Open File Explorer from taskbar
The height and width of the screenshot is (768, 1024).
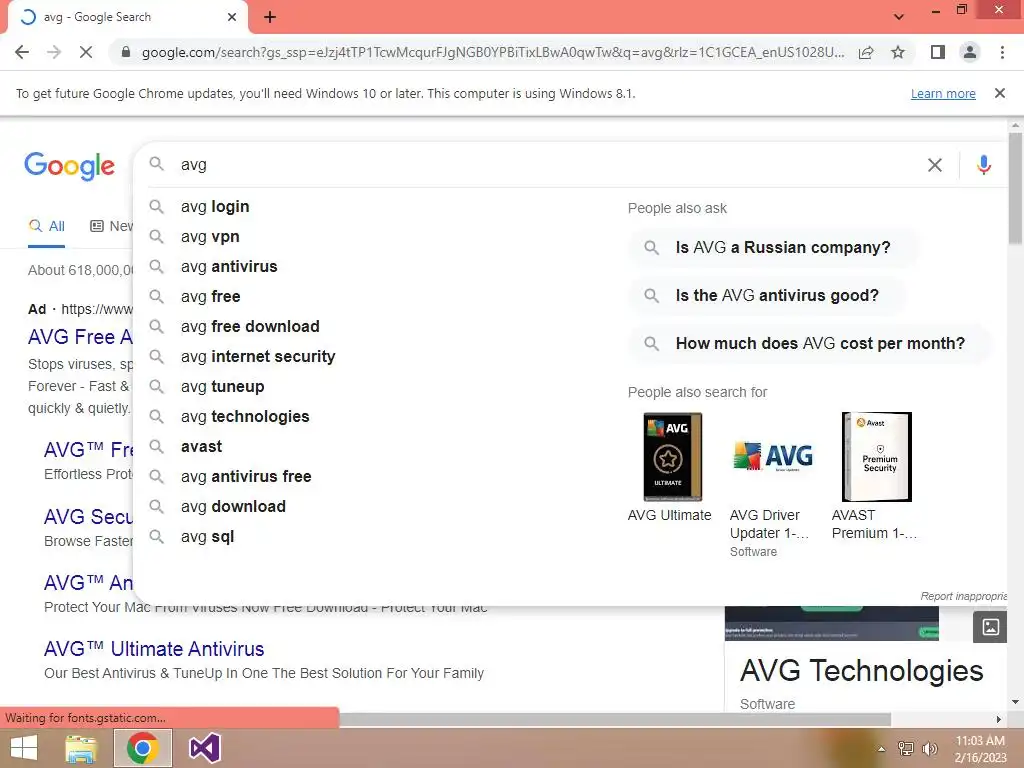pyautogui.click(x=81, y=748)
